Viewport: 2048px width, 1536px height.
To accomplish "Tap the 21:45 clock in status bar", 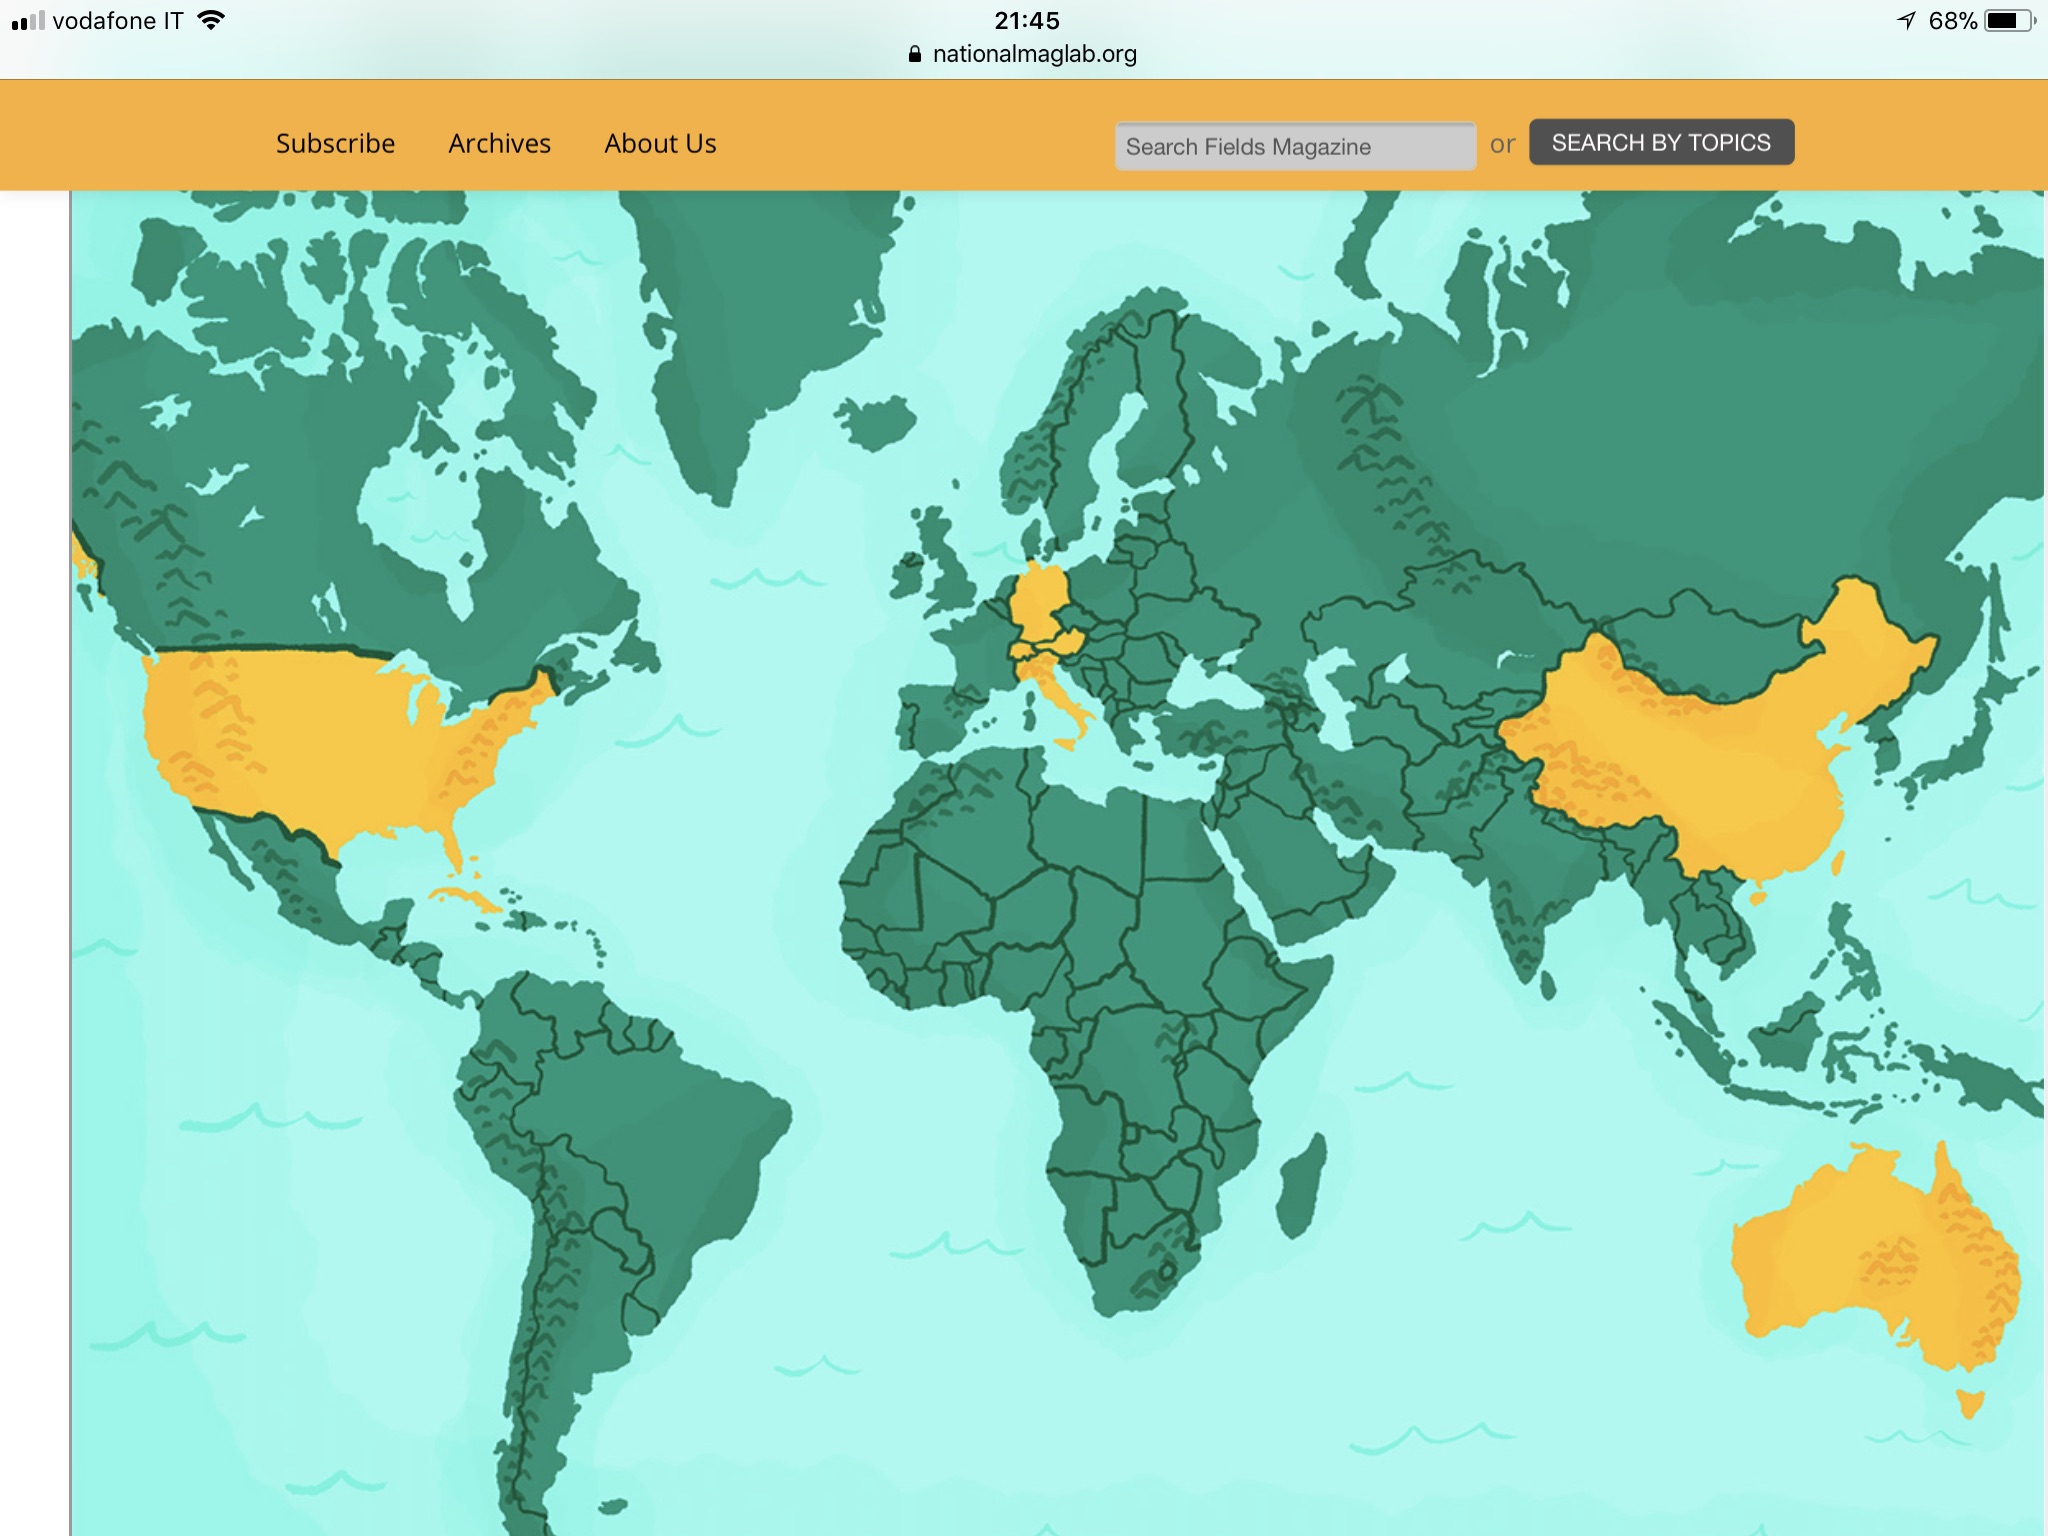I will point(1026,21).
